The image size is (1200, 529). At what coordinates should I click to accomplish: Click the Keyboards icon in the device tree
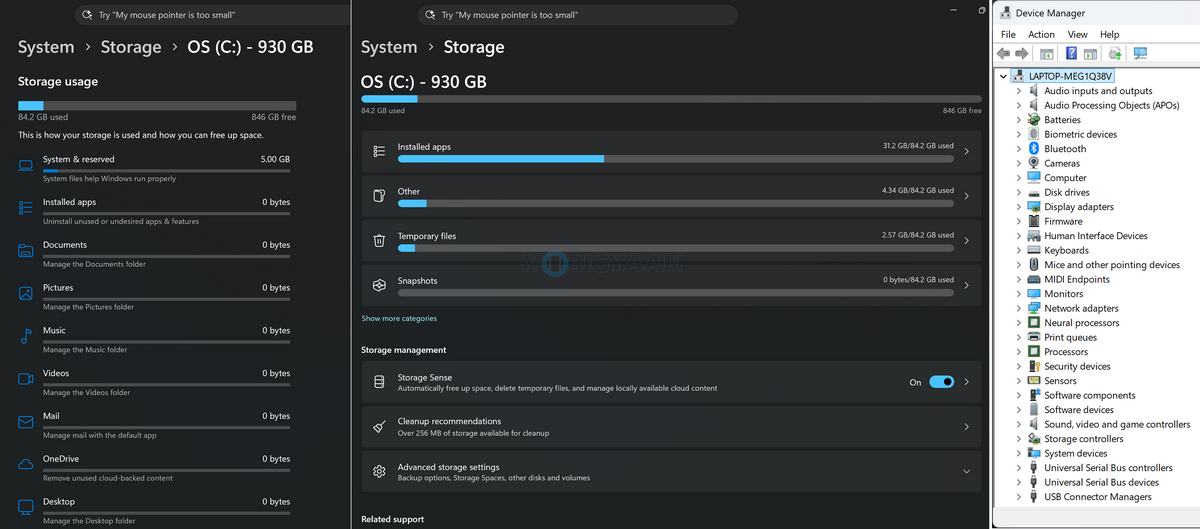(x=1034, y=250)
